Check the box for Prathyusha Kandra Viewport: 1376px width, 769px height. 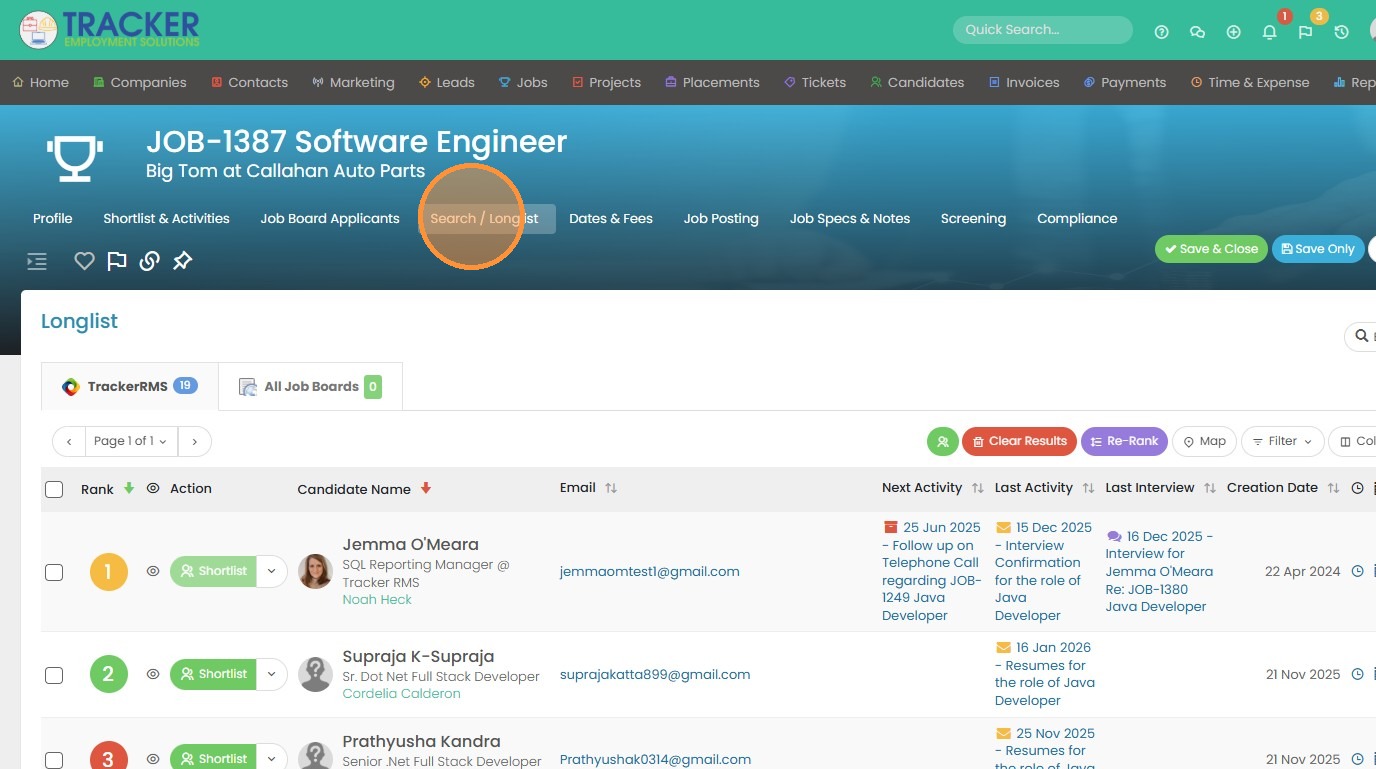(54, 760)
